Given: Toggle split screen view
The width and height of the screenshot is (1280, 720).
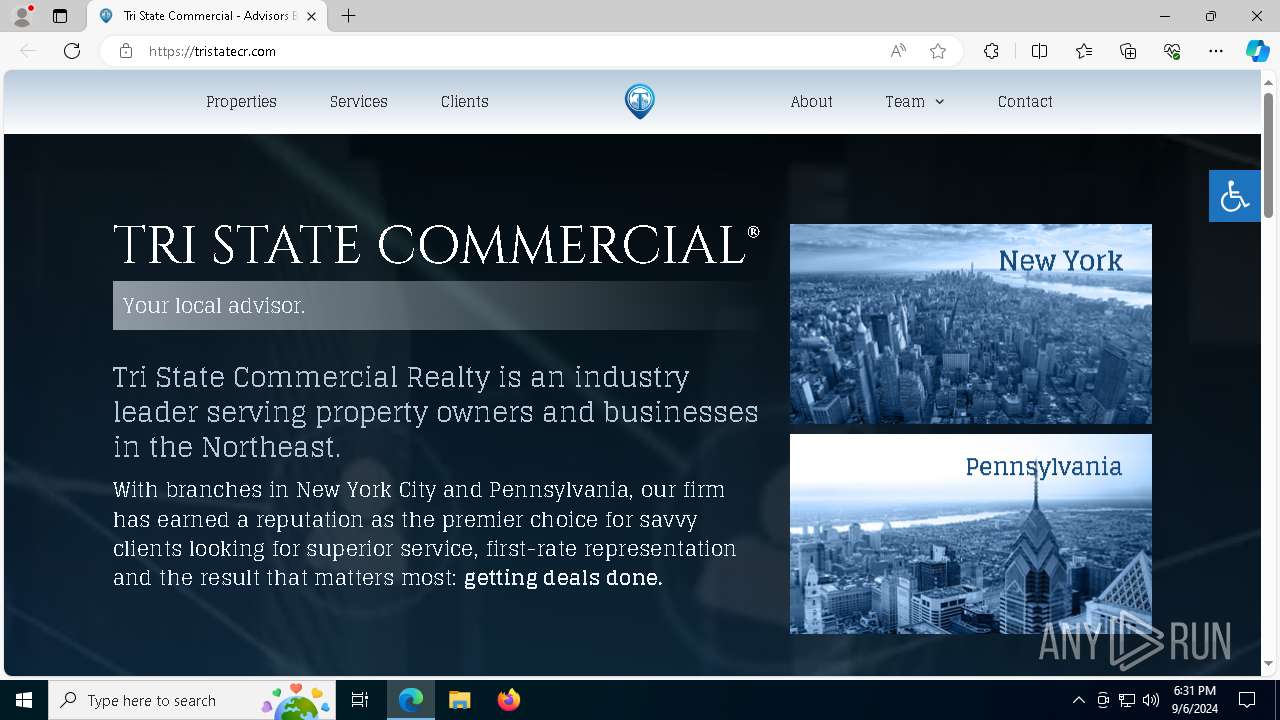Looking at the screenshot, I should pyautogui.click(x=1039, y=51).
